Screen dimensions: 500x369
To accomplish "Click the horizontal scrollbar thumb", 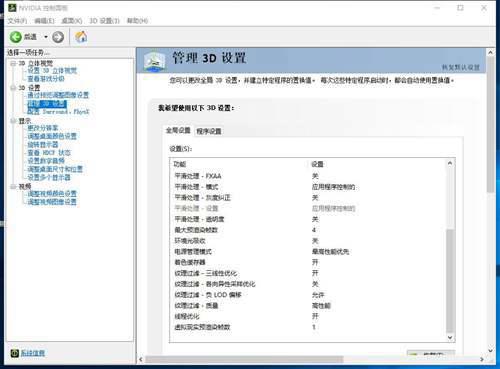I will (x=244, y=359).
